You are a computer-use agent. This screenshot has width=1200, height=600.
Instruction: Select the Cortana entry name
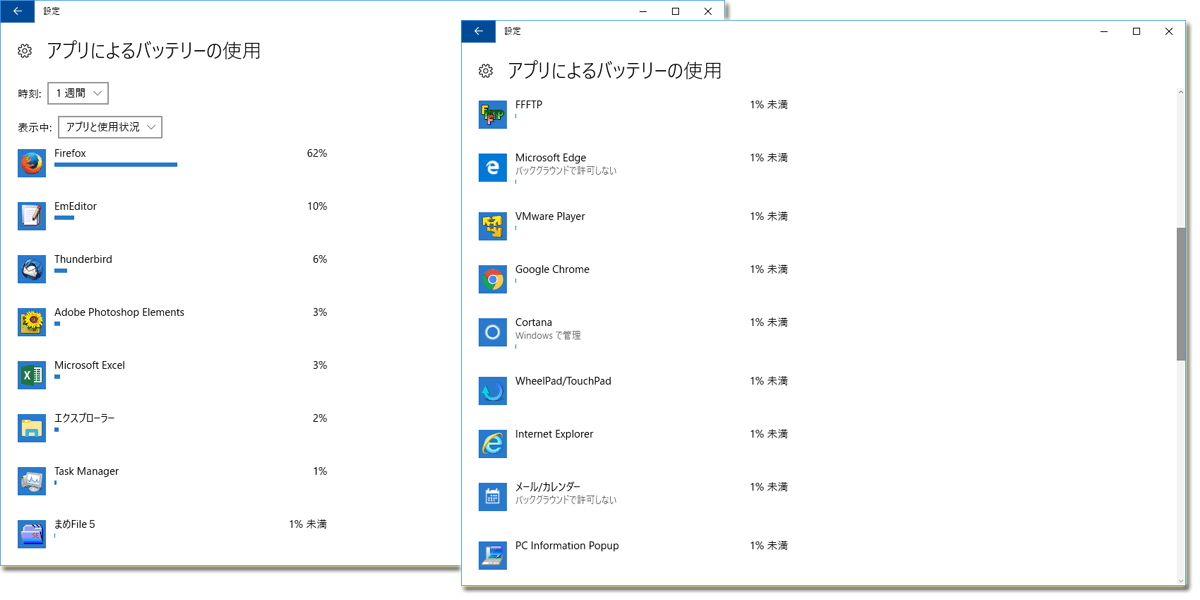(x=533, y=322)
